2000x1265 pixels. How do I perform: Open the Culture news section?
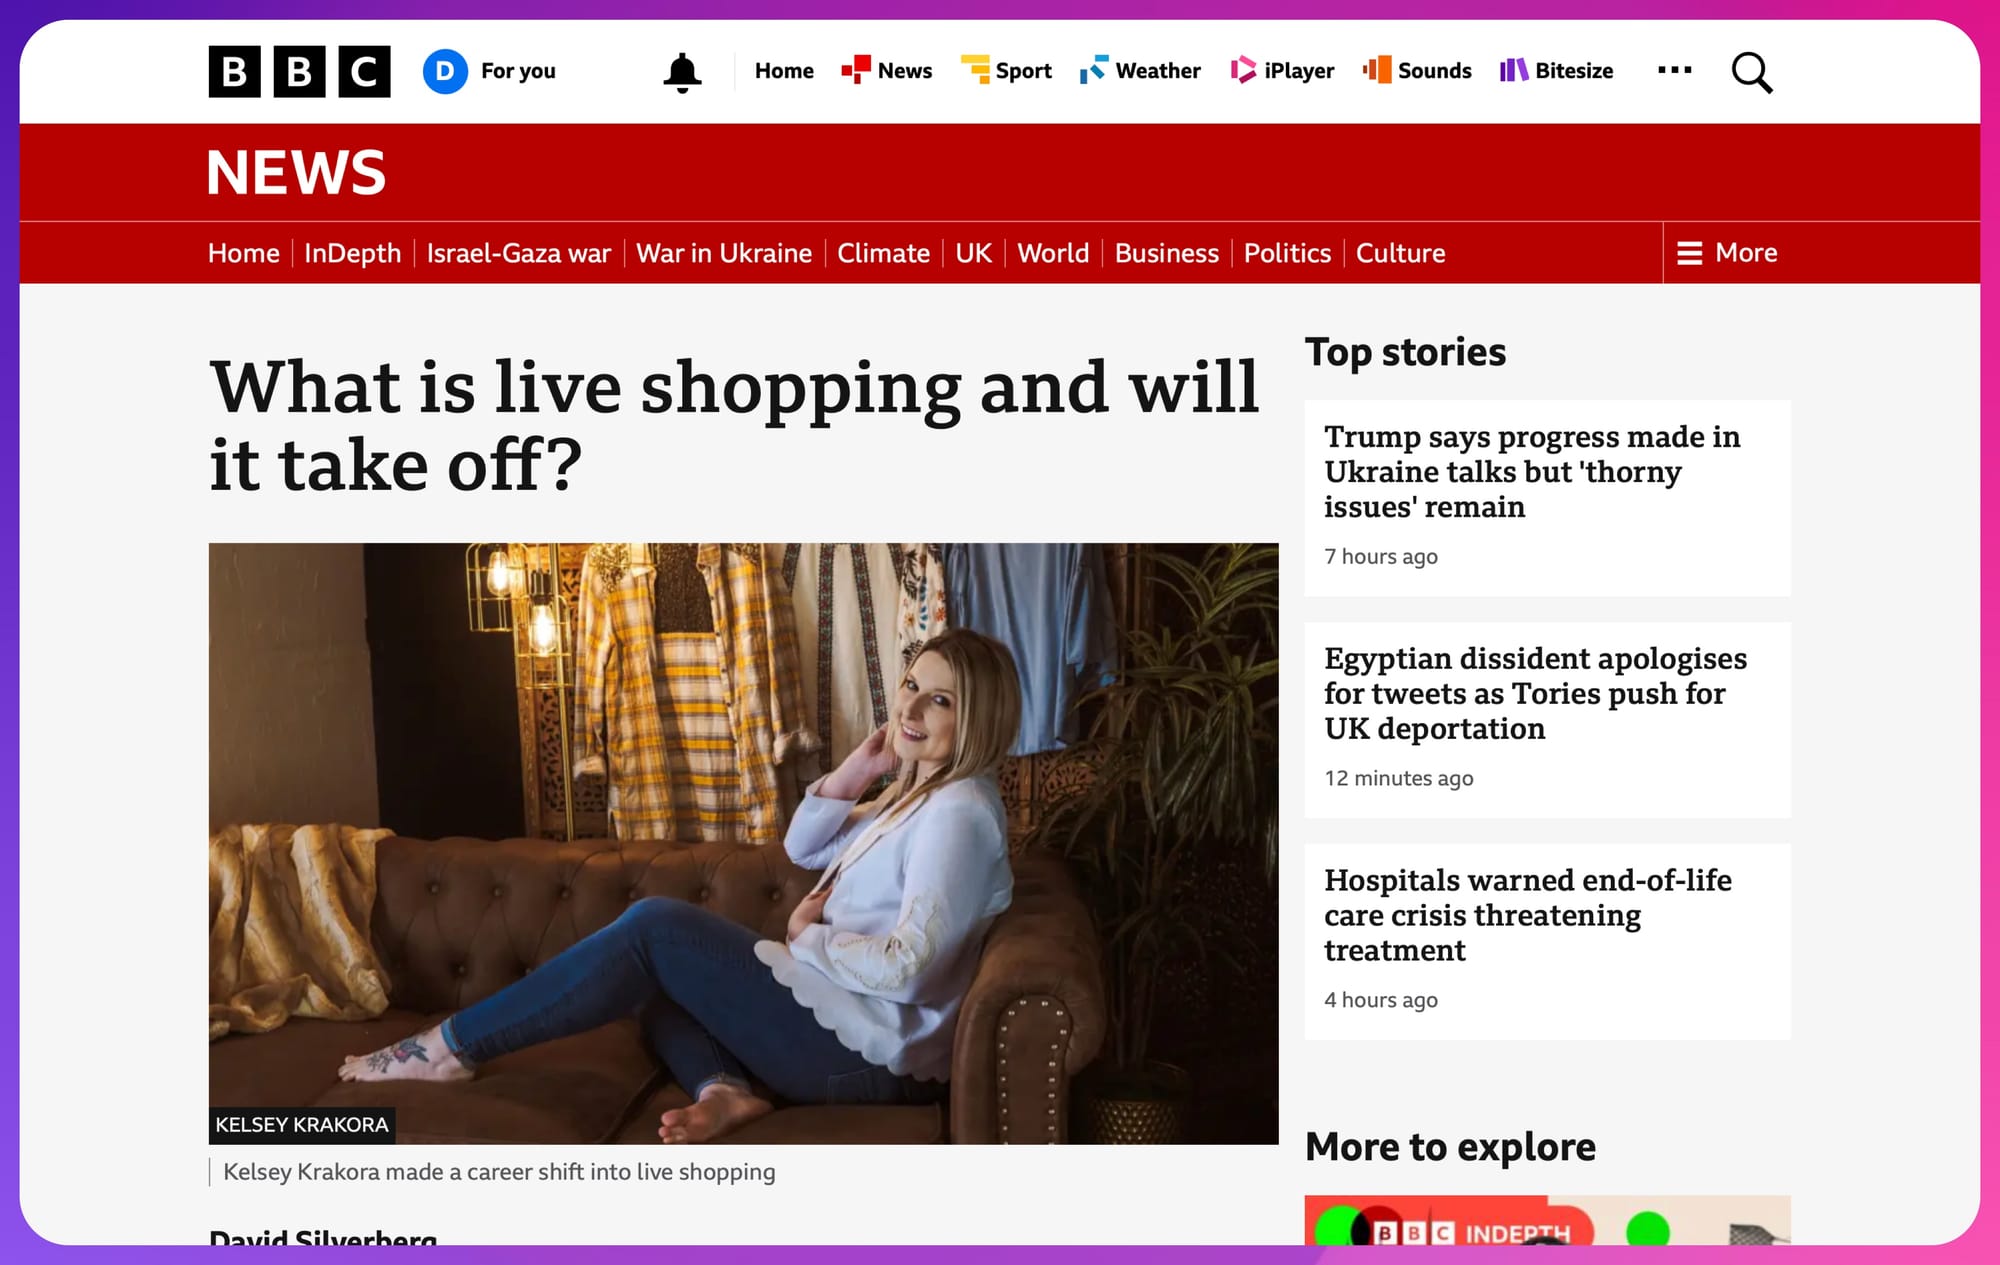click(1400, 253)
